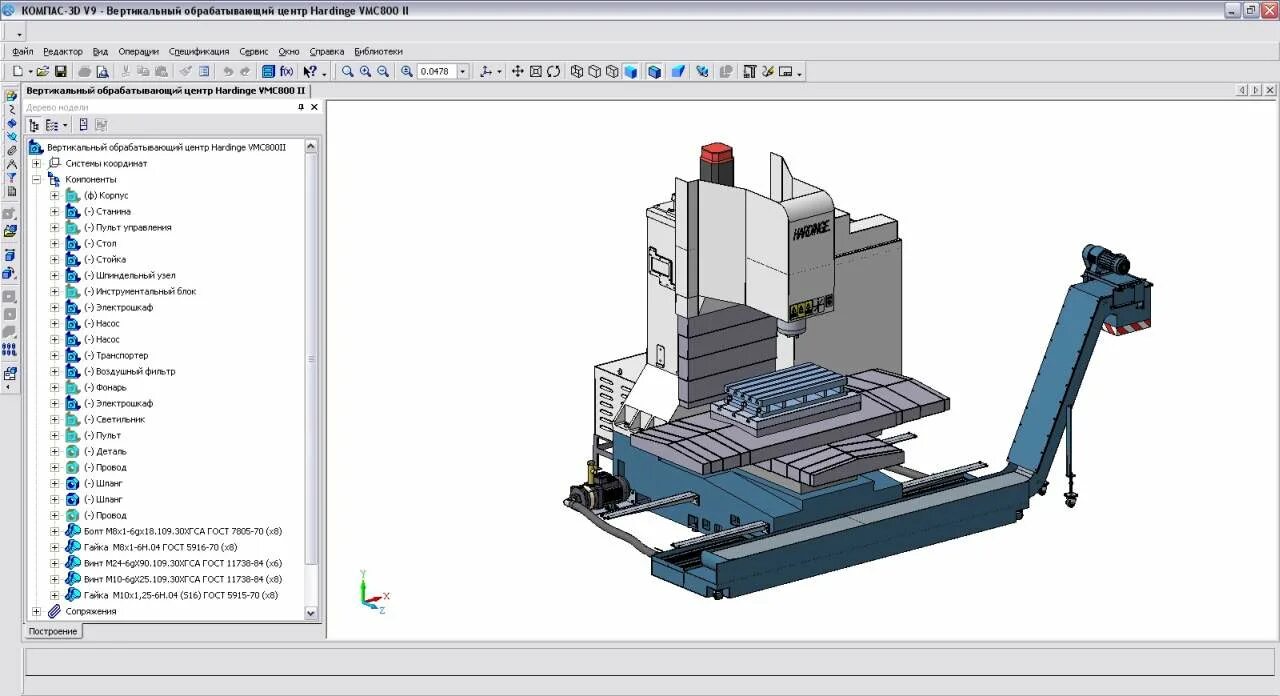Open the Library manager icon
1280x696 pixels.
268,71
